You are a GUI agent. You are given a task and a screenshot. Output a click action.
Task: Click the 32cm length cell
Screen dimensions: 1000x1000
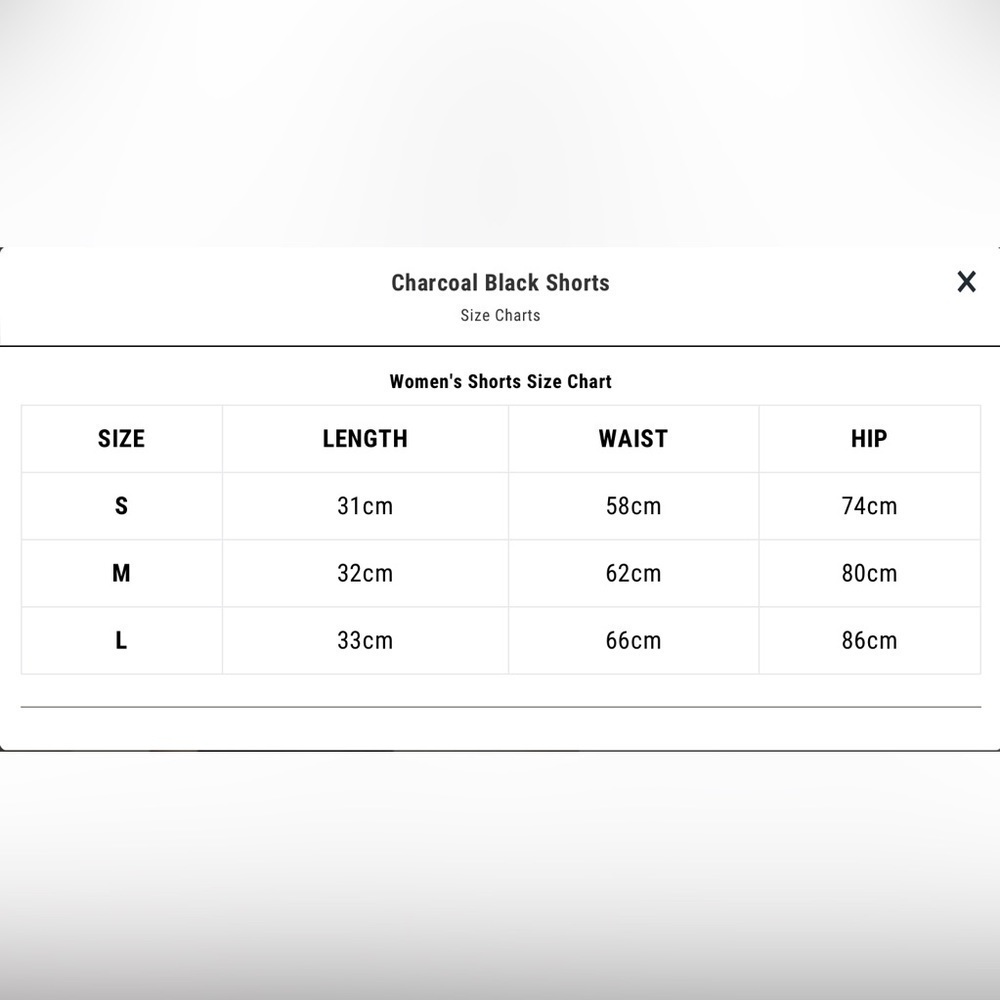tap(365, 573)
